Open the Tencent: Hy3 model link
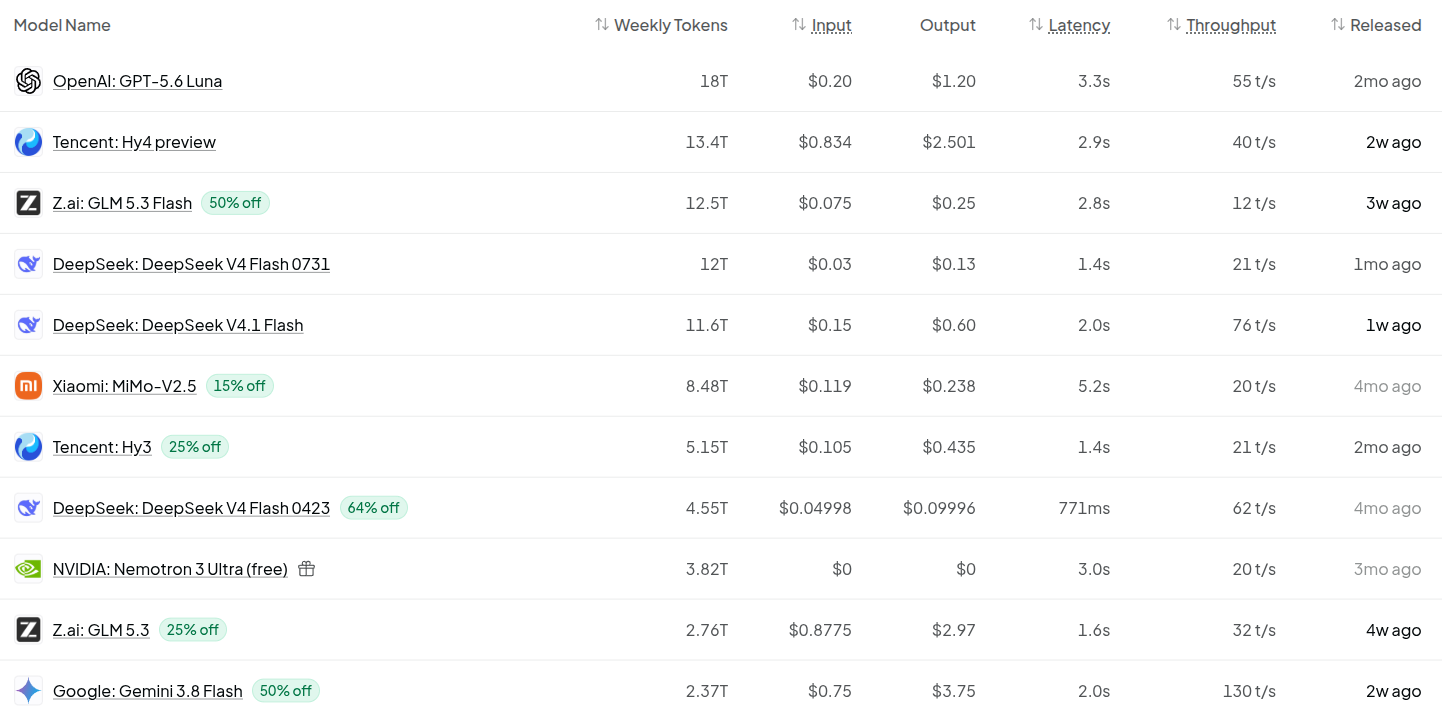The width and height of the screenshot is (1442, 716). [102, 447]
